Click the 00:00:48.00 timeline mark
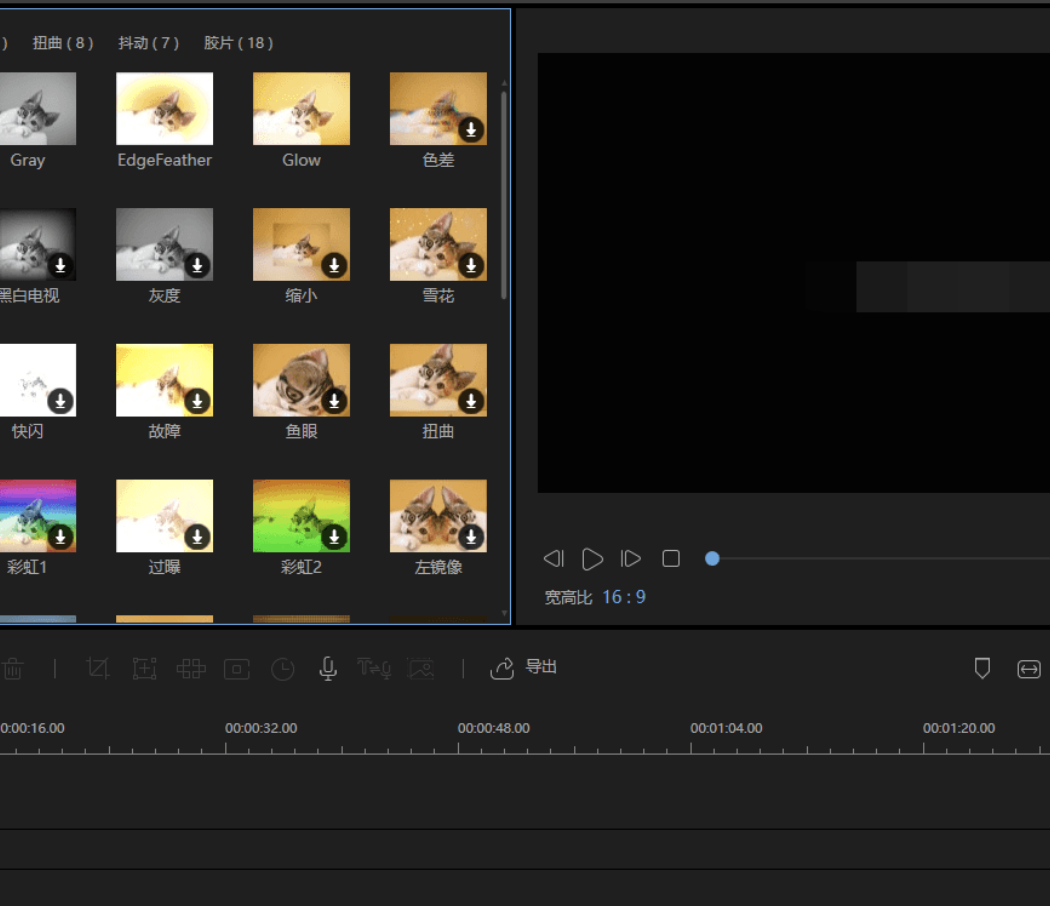The width and height of the screenshot is (1050, 906). coord(494,728)
